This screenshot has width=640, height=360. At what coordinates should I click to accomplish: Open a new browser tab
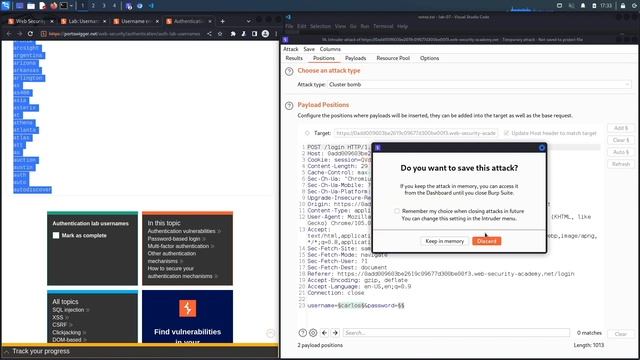click(222, 21)
